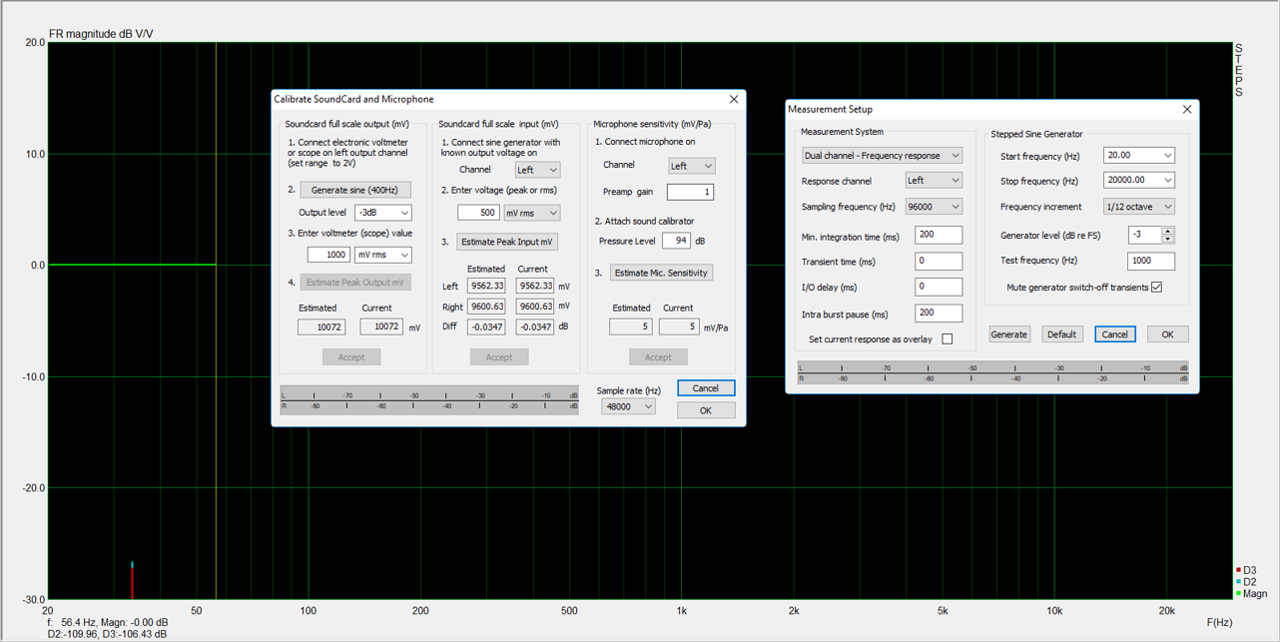
Task: Click Default button in Measurement Setup
Action: pyautogui.click(x=1062, y=334)
